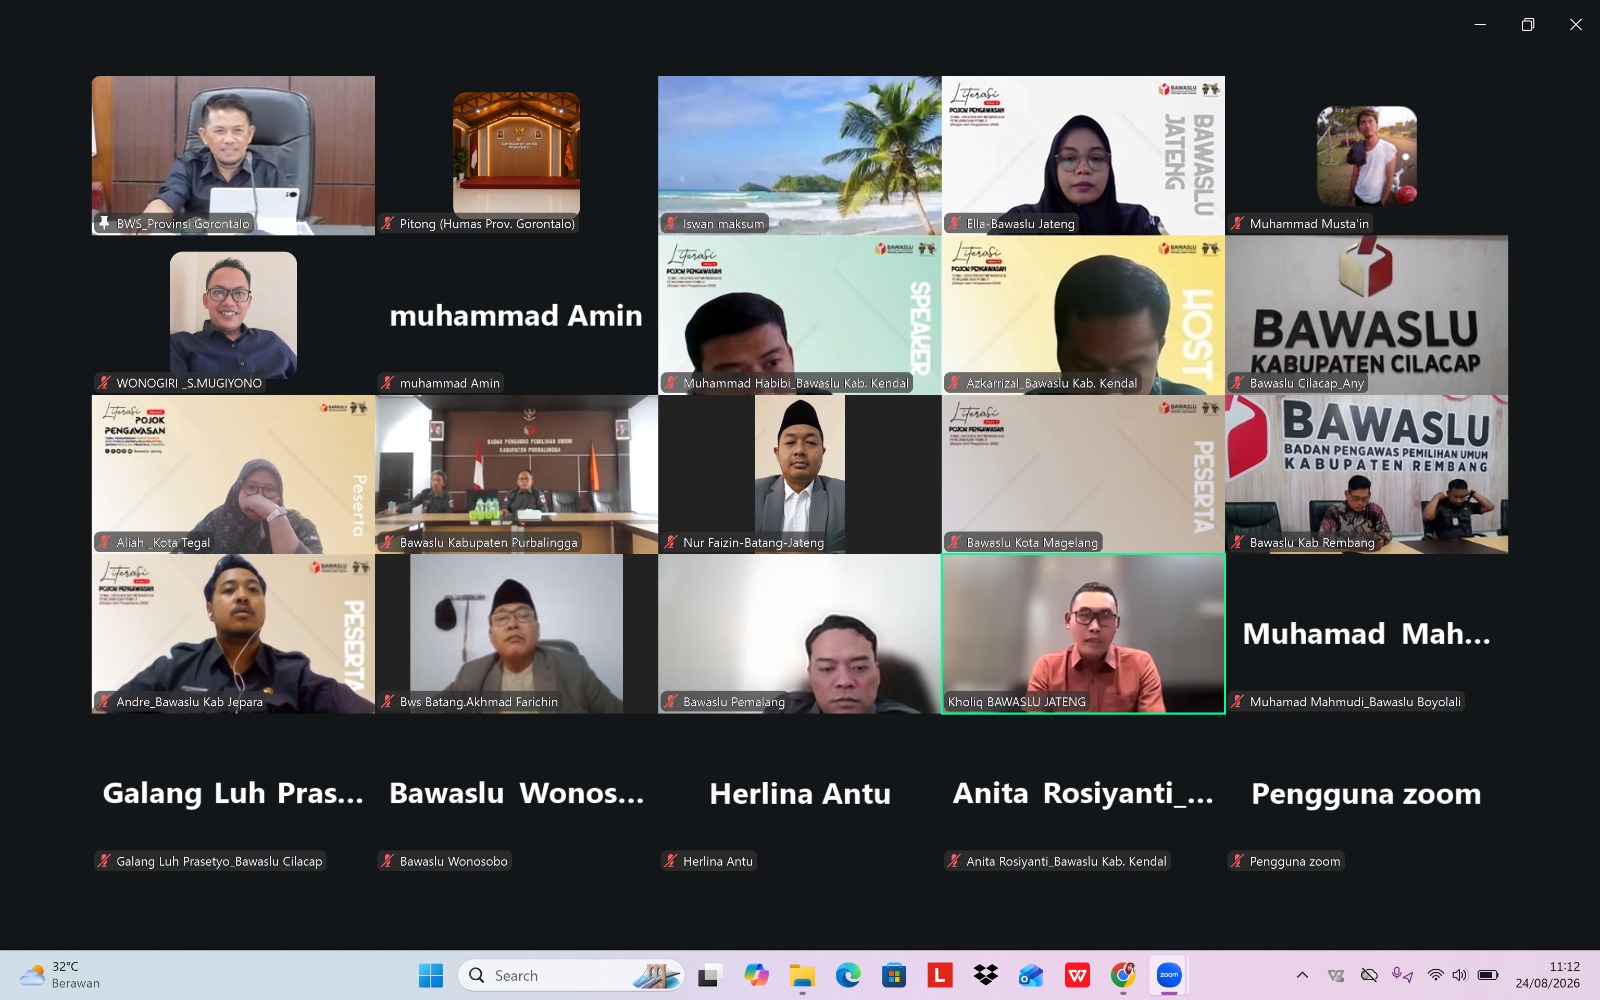Viewport: 1600px width, 1000px height.
Task: Select the Pengguna zoom participant tile
Action: coord(1367,793)
